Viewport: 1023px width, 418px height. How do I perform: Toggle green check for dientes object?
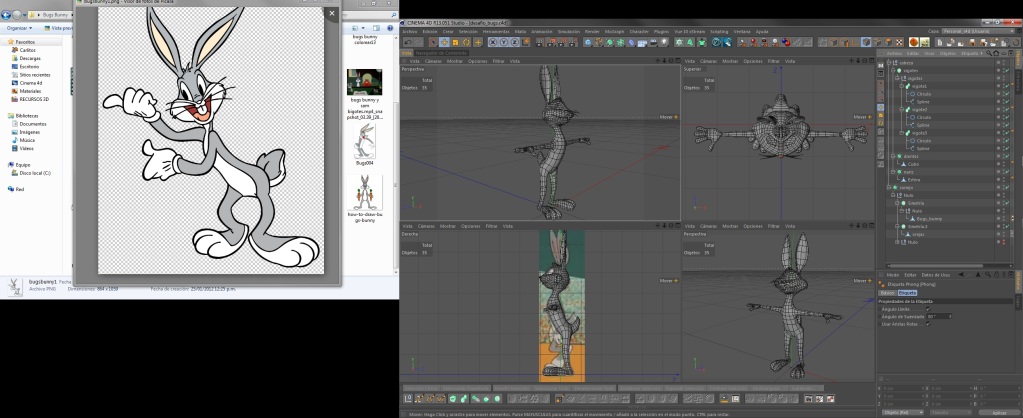coord(1007,157)
